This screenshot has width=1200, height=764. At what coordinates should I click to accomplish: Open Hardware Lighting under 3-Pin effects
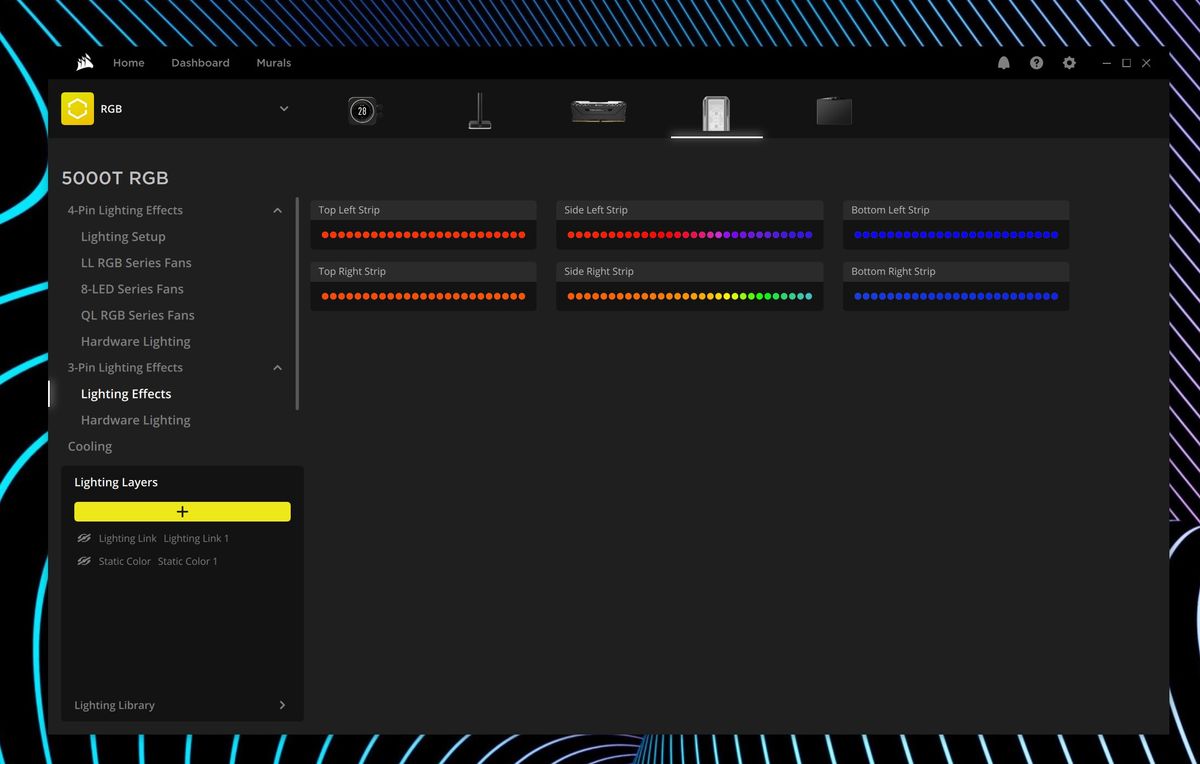[x=135, y=420]
